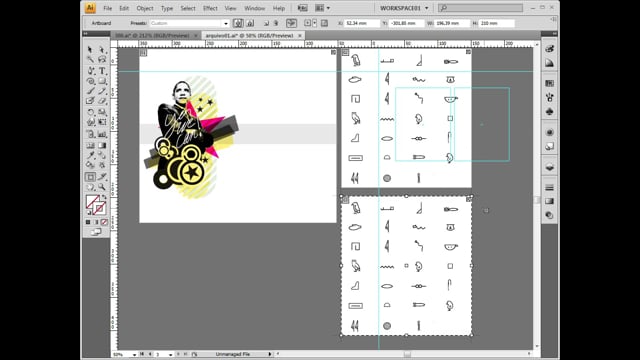This screenshot has height=360, width=640.
Task: Close the arquivo01.ai document tab
Action: pos(300,36)
